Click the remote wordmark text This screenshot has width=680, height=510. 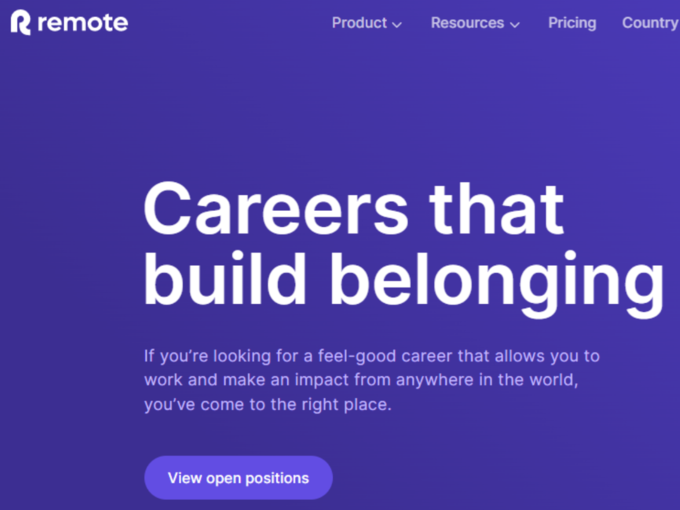click(83, 23)
